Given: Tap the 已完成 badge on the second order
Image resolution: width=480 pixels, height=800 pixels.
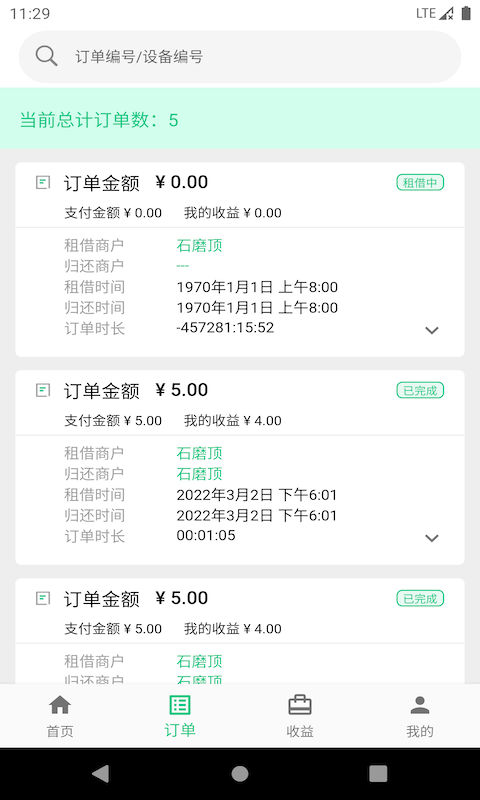Looking at the screenshot, I should 420,390.
